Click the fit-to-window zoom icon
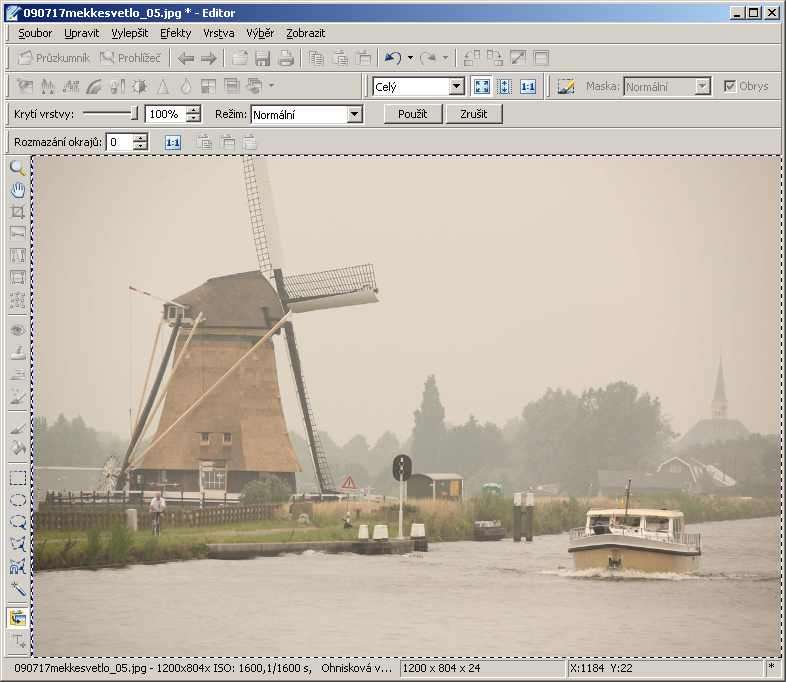 coord(482,87)
